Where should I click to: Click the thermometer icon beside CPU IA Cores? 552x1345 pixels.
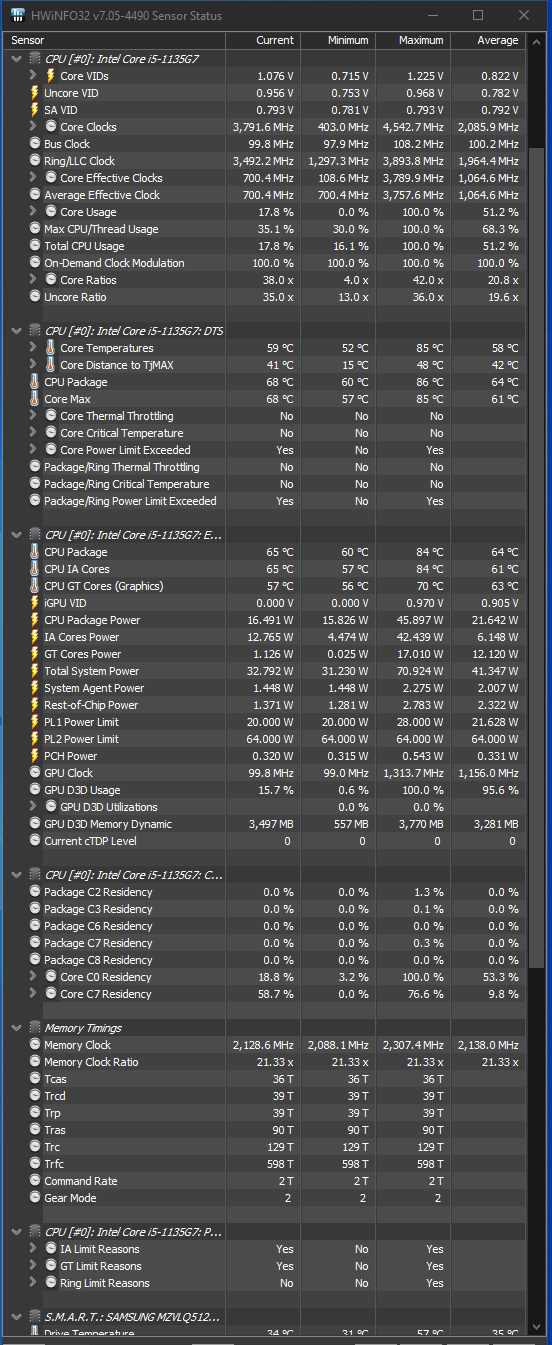coord(35,569)
